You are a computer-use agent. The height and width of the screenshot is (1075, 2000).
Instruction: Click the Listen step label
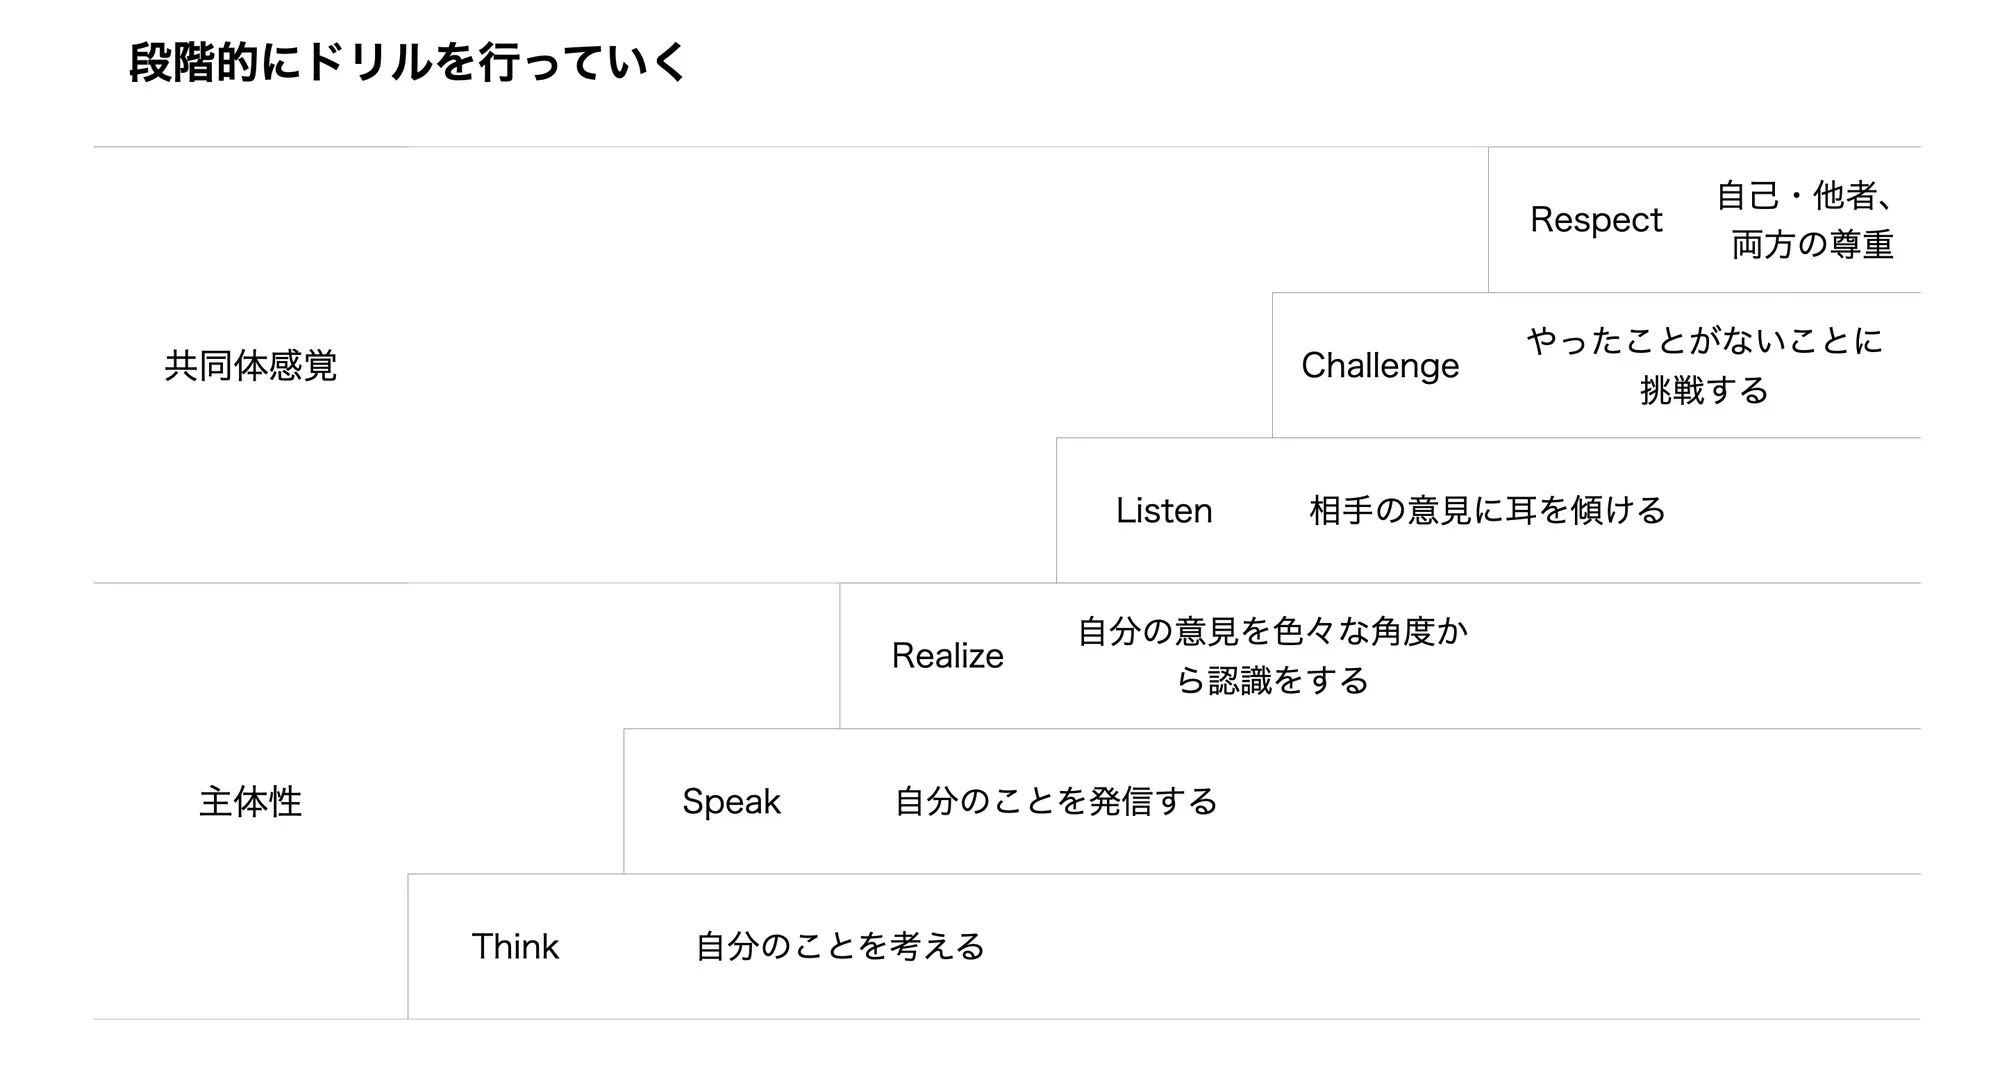tap(1164, 511)
